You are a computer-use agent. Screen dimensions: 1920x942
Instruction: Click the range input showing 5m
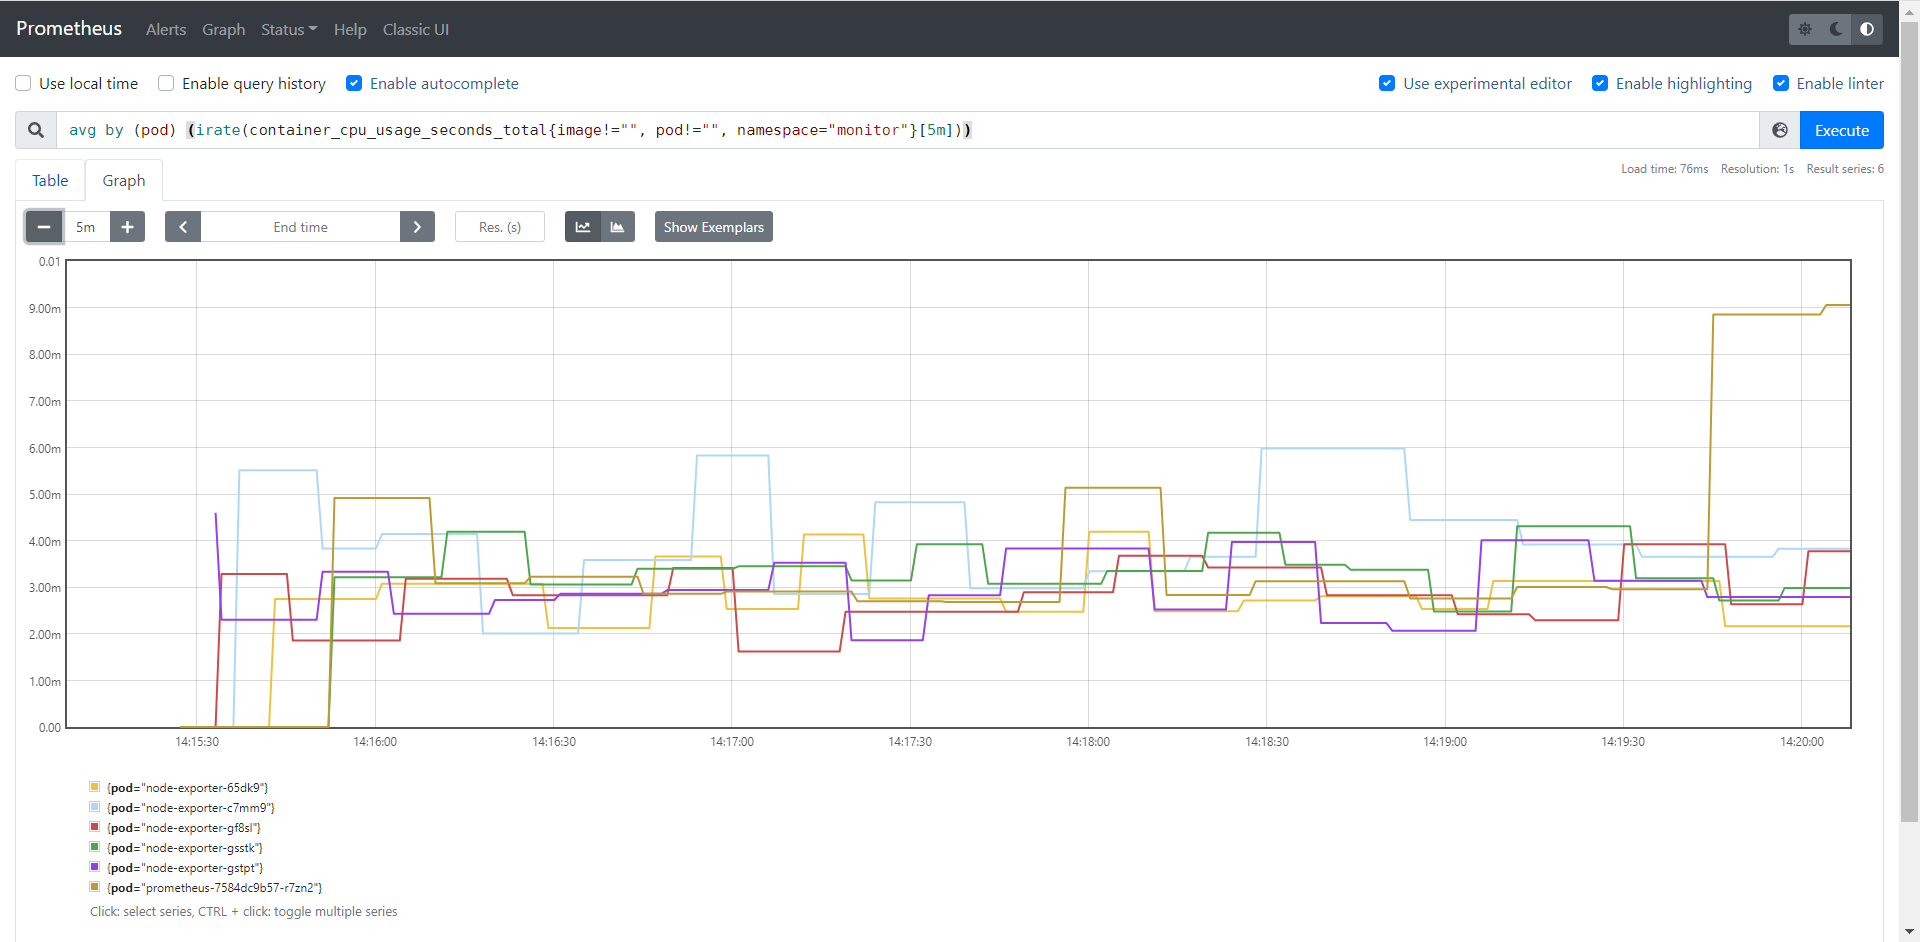(86, 227)
